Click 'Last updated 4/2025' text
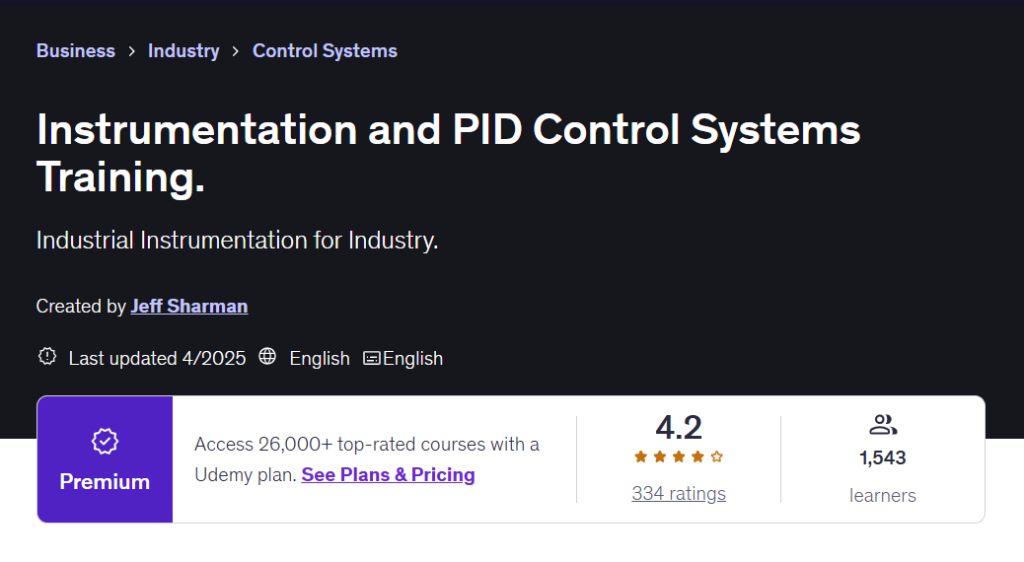 (x=157, y=358)
